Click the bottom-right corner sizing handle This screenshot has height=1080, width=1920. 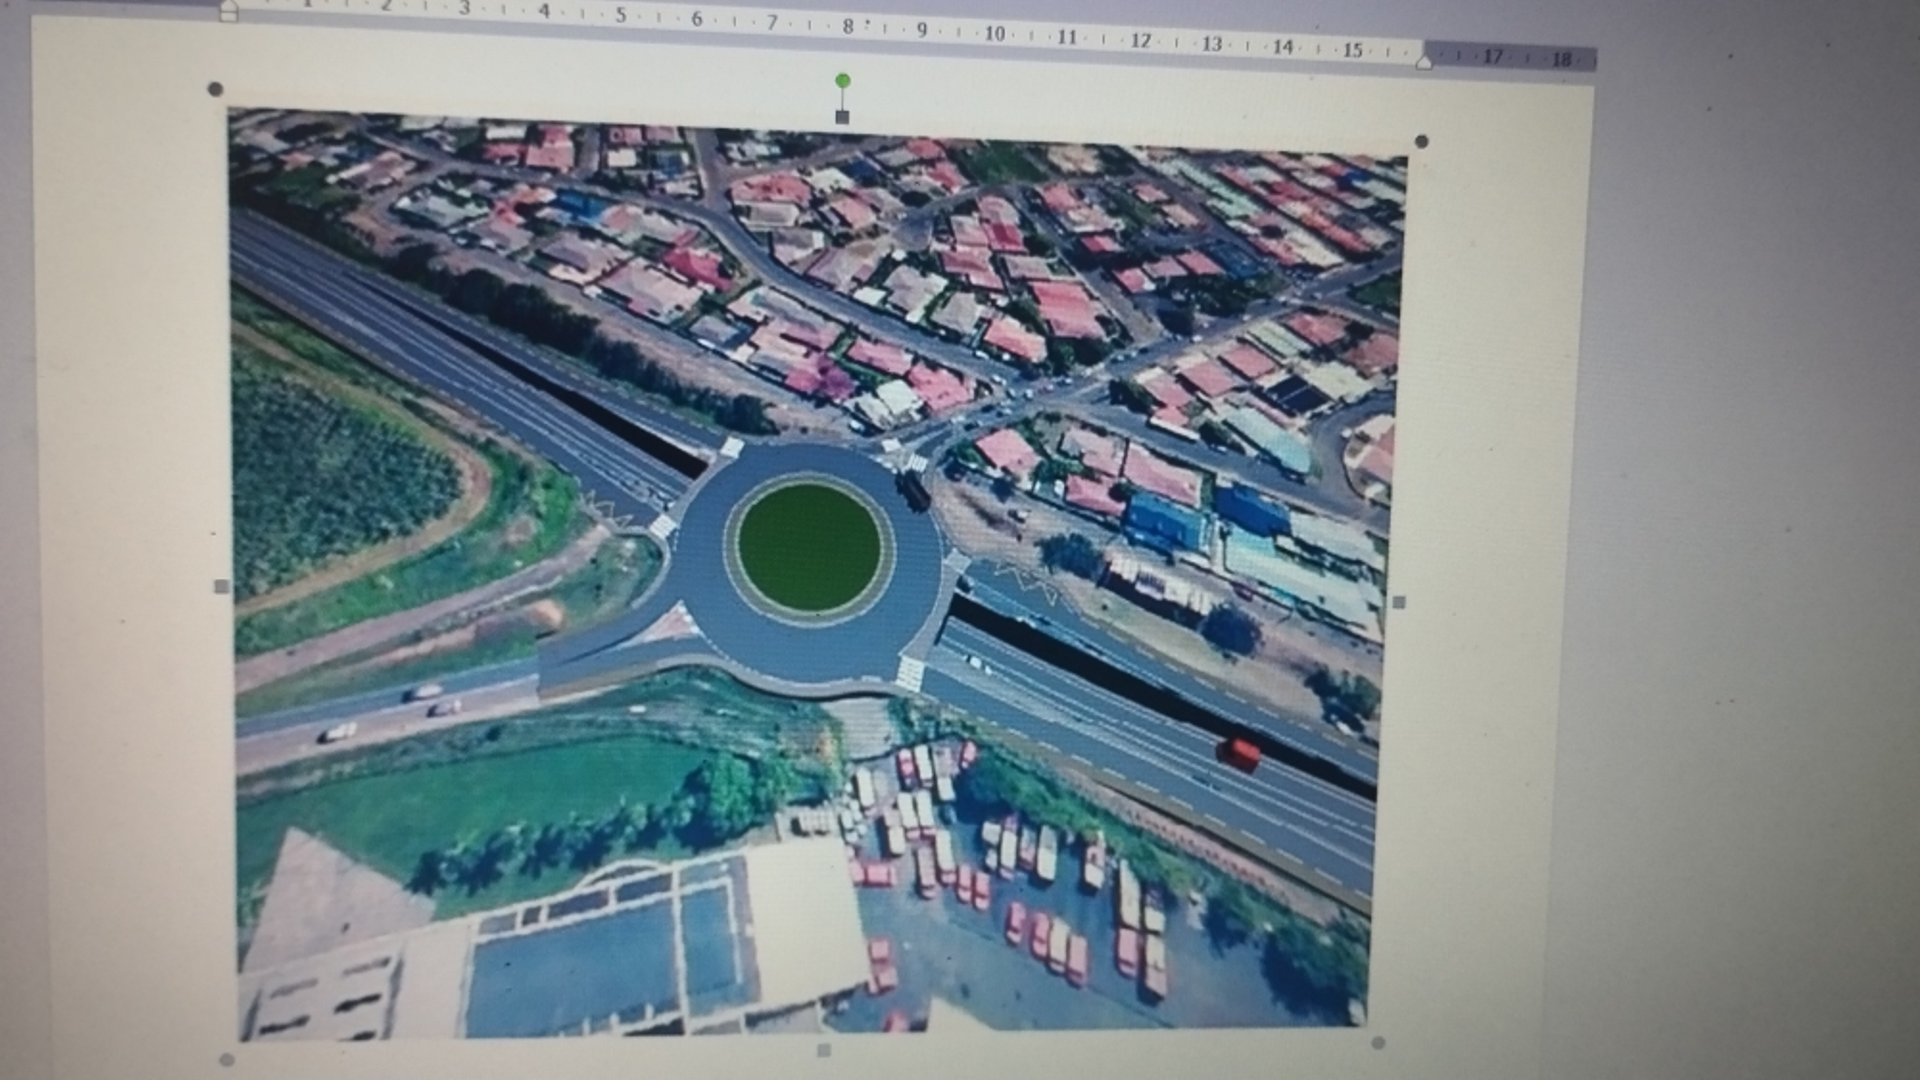(x=1377, y=1043)
